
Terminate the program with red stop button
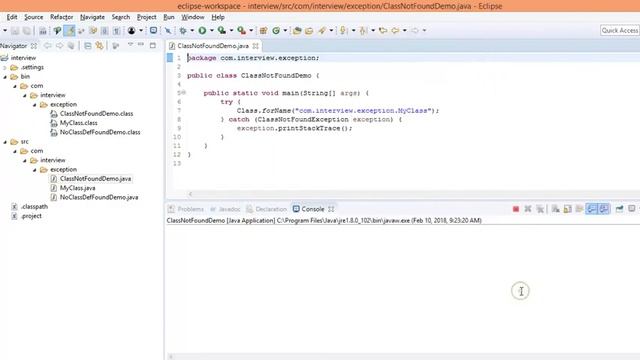click(516, 209)
